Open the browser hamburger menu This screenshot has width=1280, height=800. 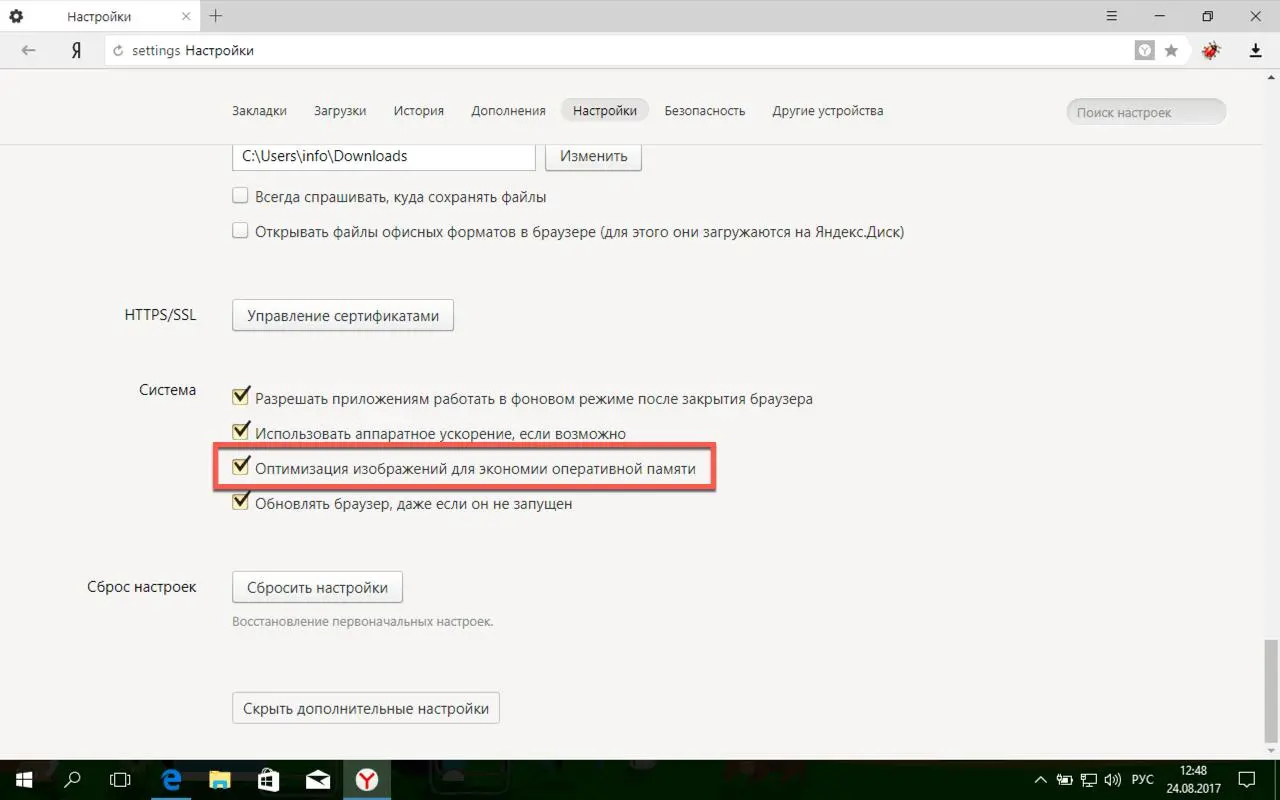[x=1113, y=16]
